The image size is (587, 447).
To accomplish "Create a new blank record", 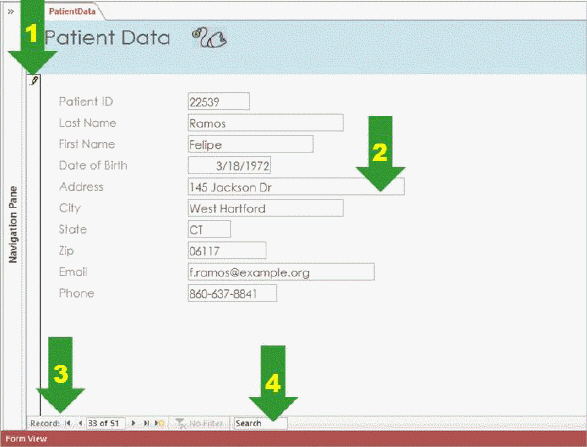I will [159, 423].
